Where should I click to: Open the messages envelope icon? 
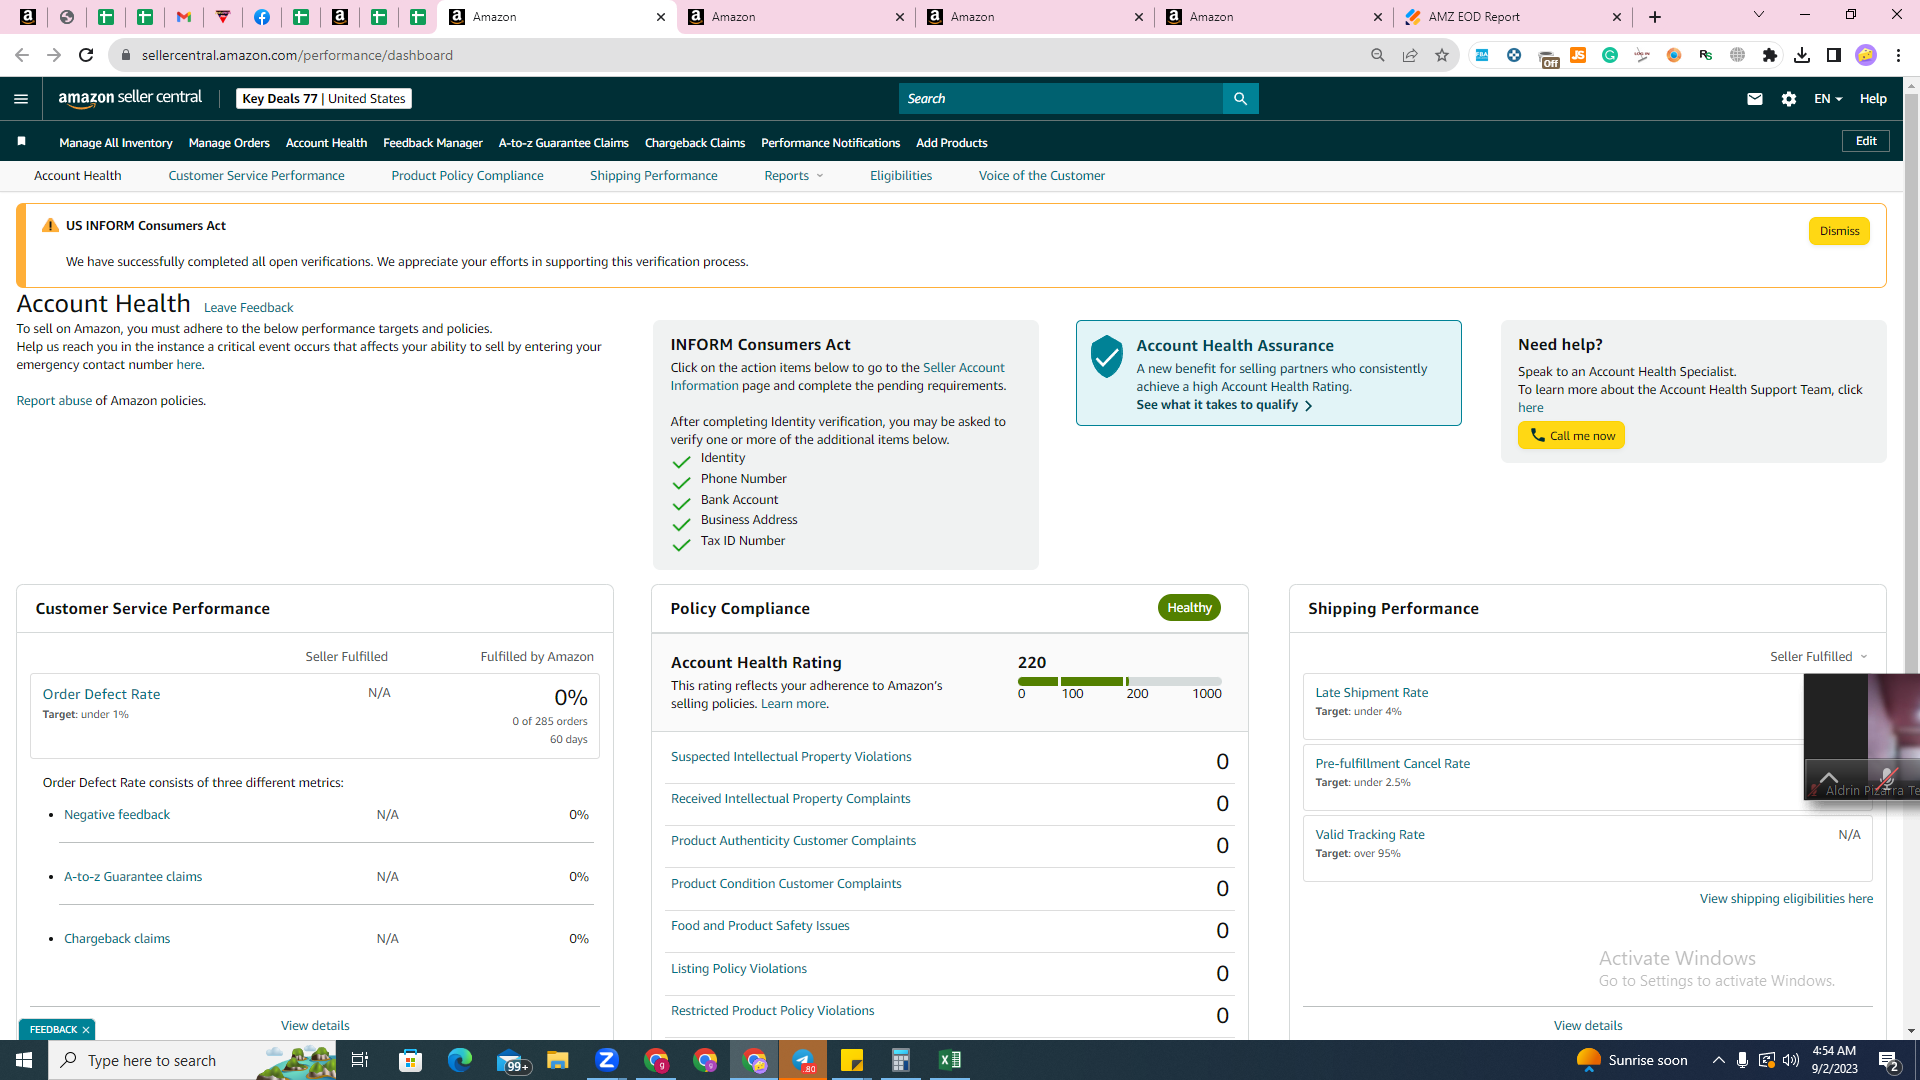pos(1754,99)
